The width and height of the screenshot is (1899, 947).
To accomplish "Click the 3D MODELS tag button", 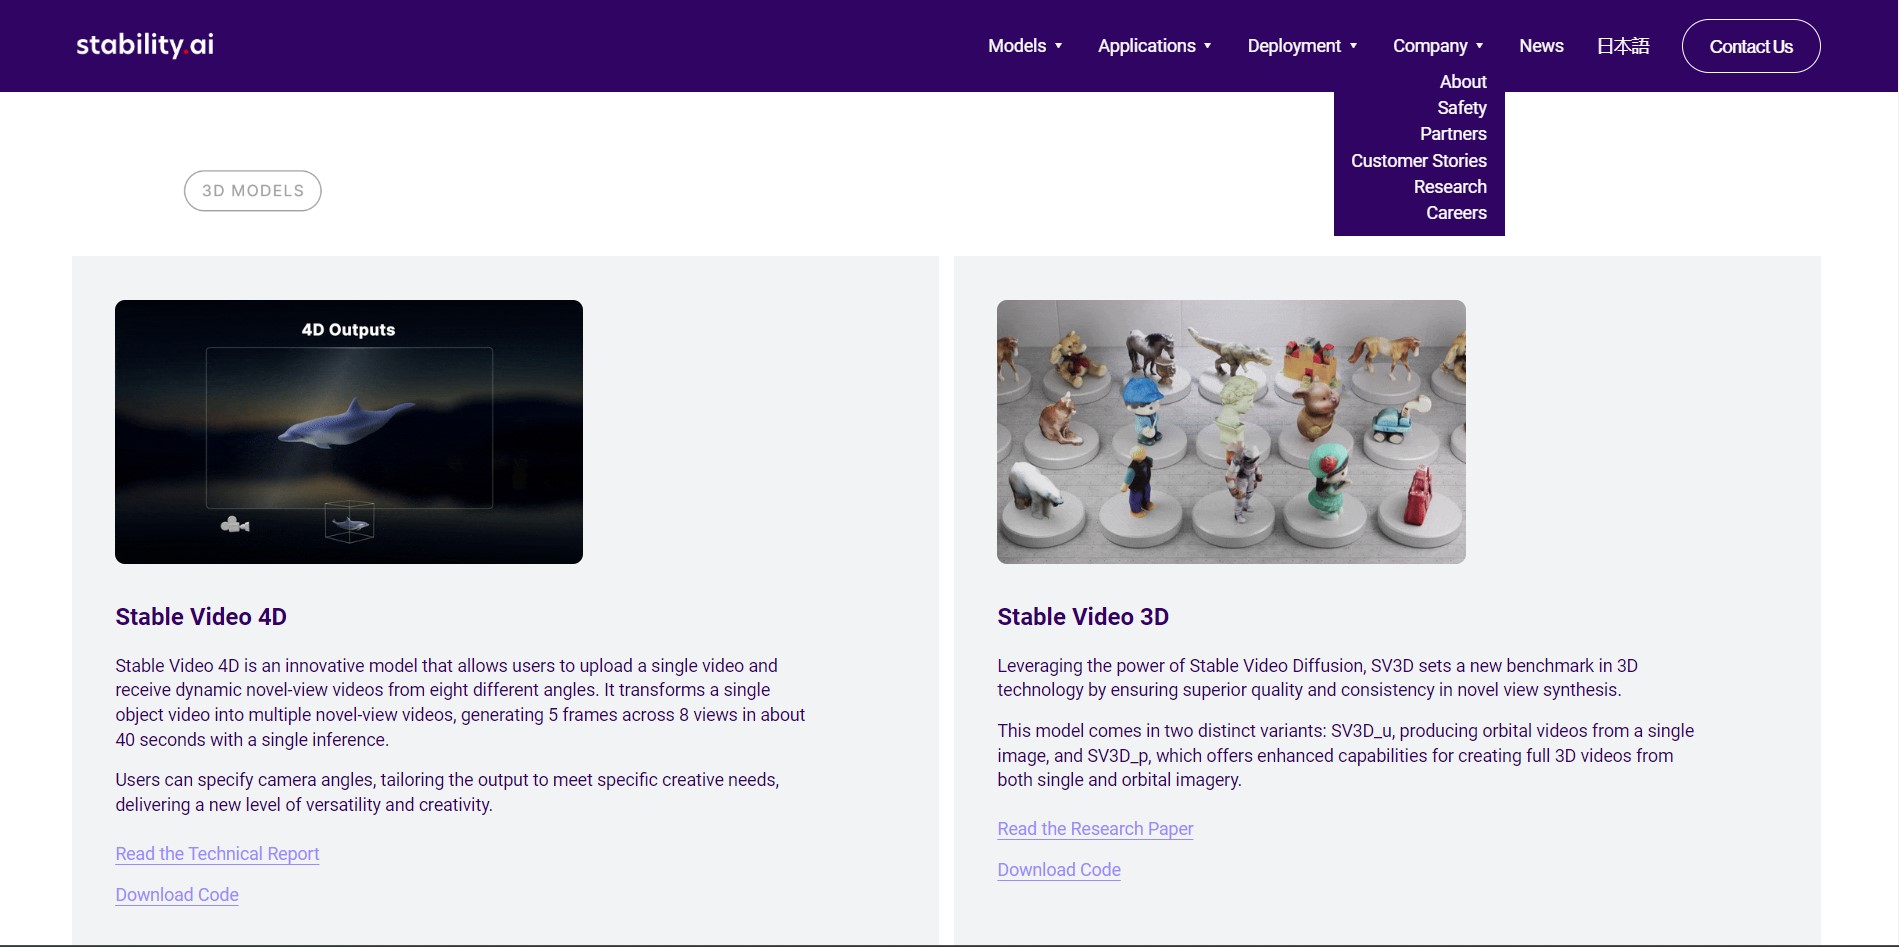I will pyautogui.click(x=253, y=191).
